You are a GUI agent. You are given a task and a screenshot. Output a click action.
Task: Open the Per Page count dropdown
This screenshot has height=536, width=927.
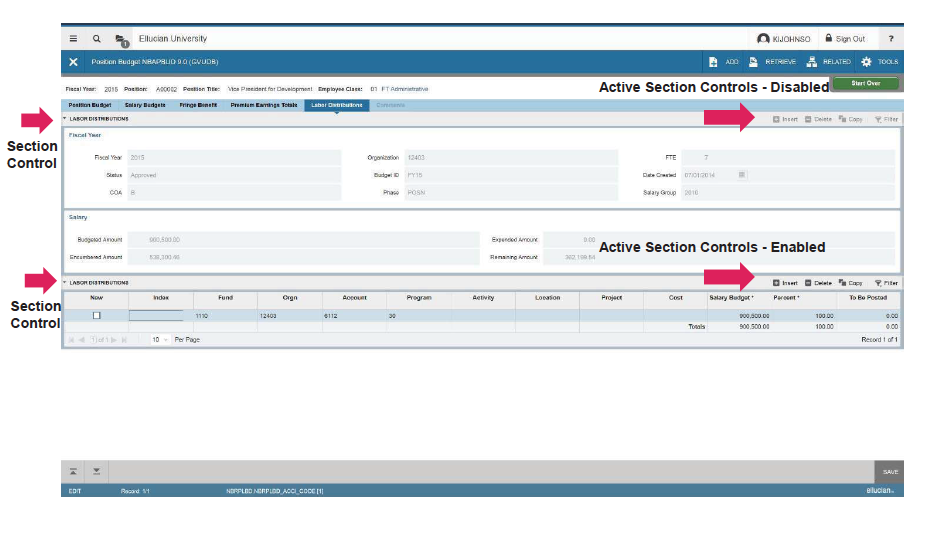coord(159,340)
